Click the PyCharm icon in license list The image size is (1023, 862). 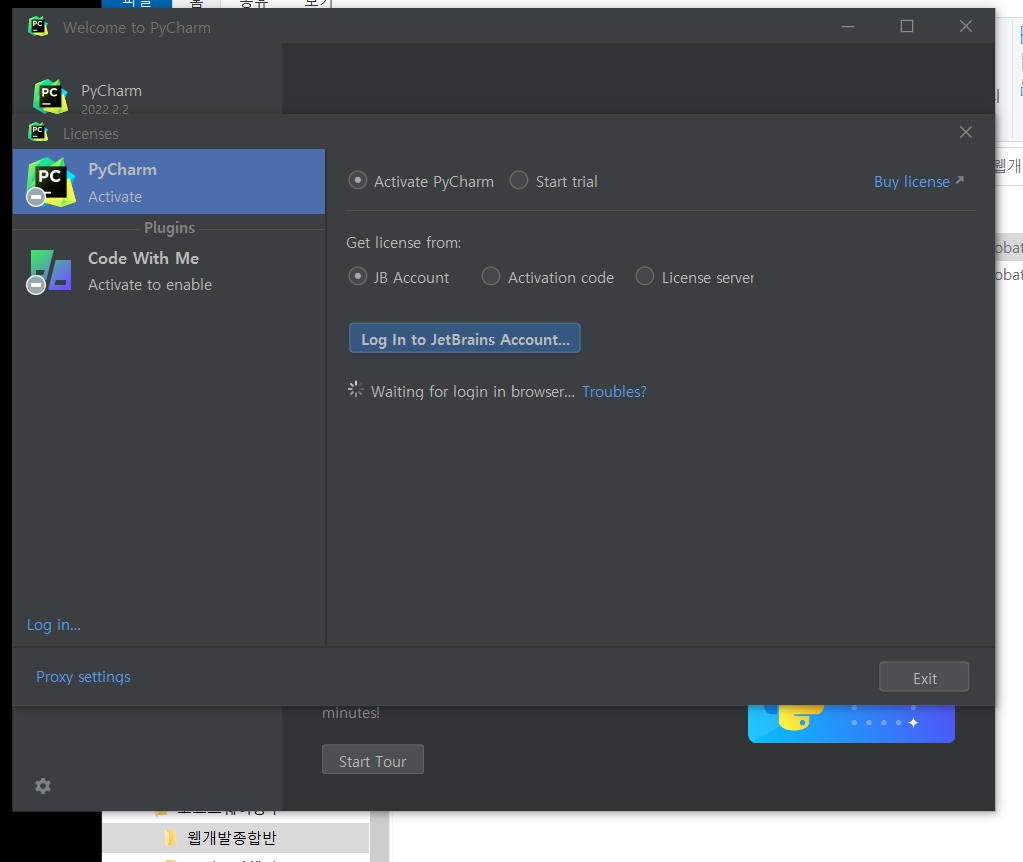click(50, 182)
